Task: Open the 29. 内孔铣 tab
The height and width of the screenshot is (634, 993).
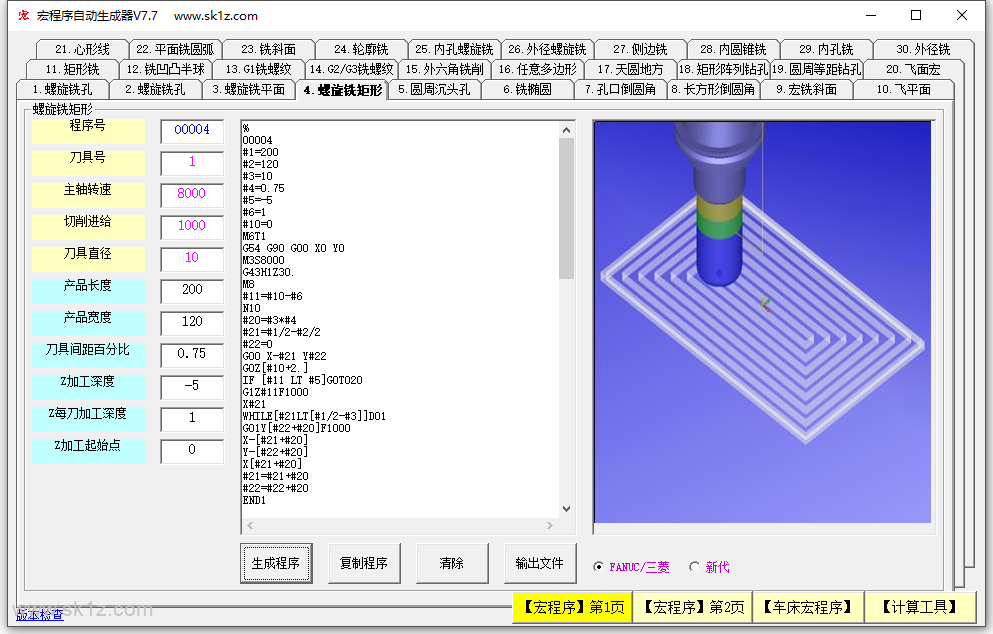Action: 826,49
